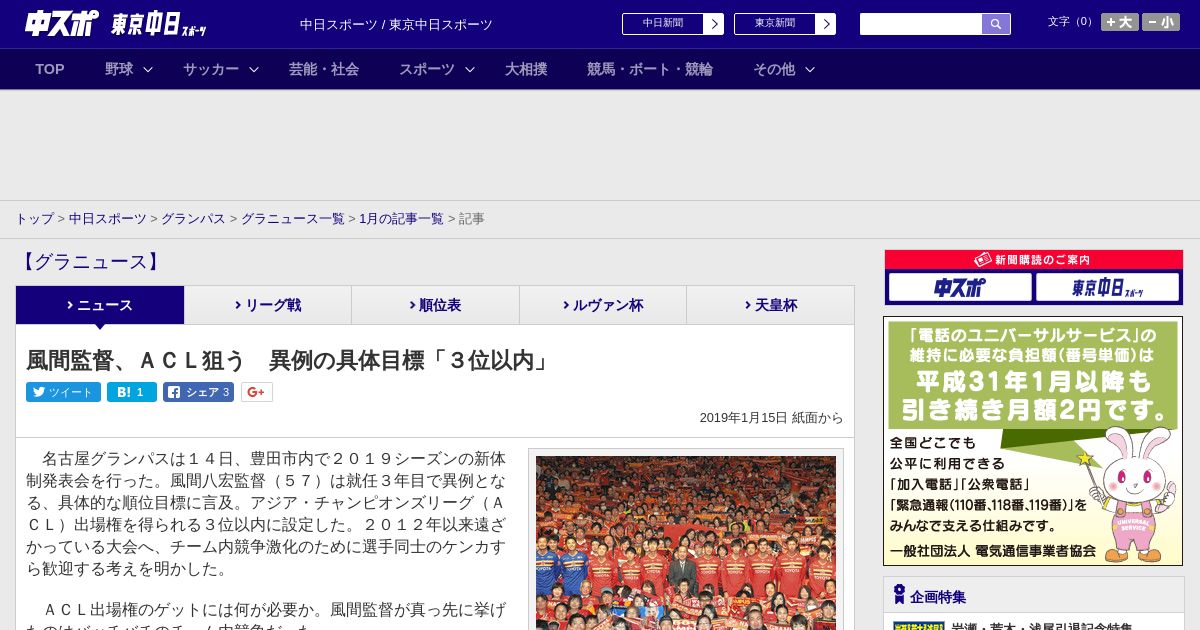Viewport: 1200px width, 630px height.
Task: Switch to ルヴァン杯 tab
Action: point(603,305)
